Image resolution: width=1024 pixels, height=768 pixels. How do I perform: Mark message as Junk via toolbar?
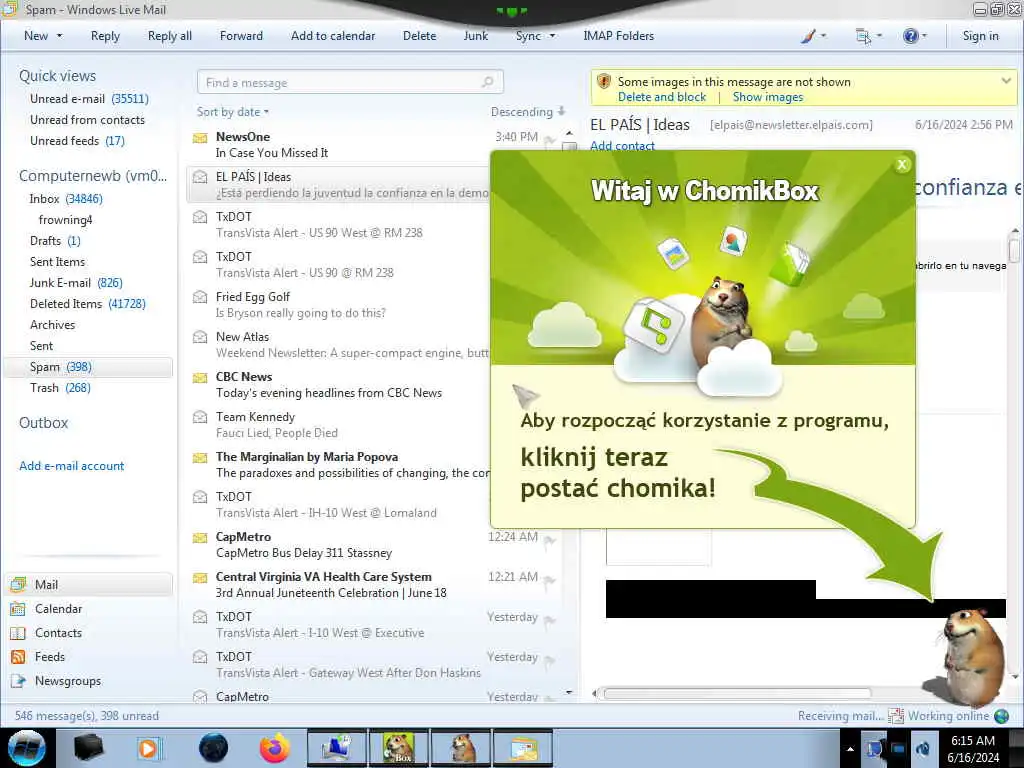click(475, 36)
